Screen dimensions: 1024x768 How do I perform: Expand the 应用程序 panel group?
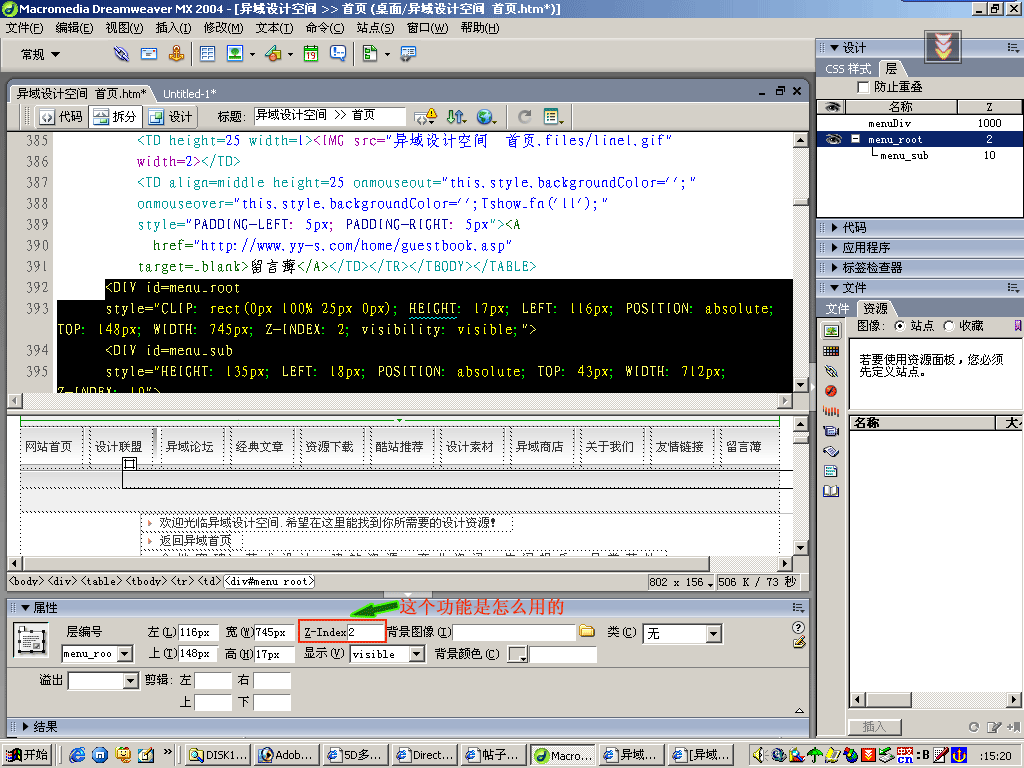click(x=864, y=247)
